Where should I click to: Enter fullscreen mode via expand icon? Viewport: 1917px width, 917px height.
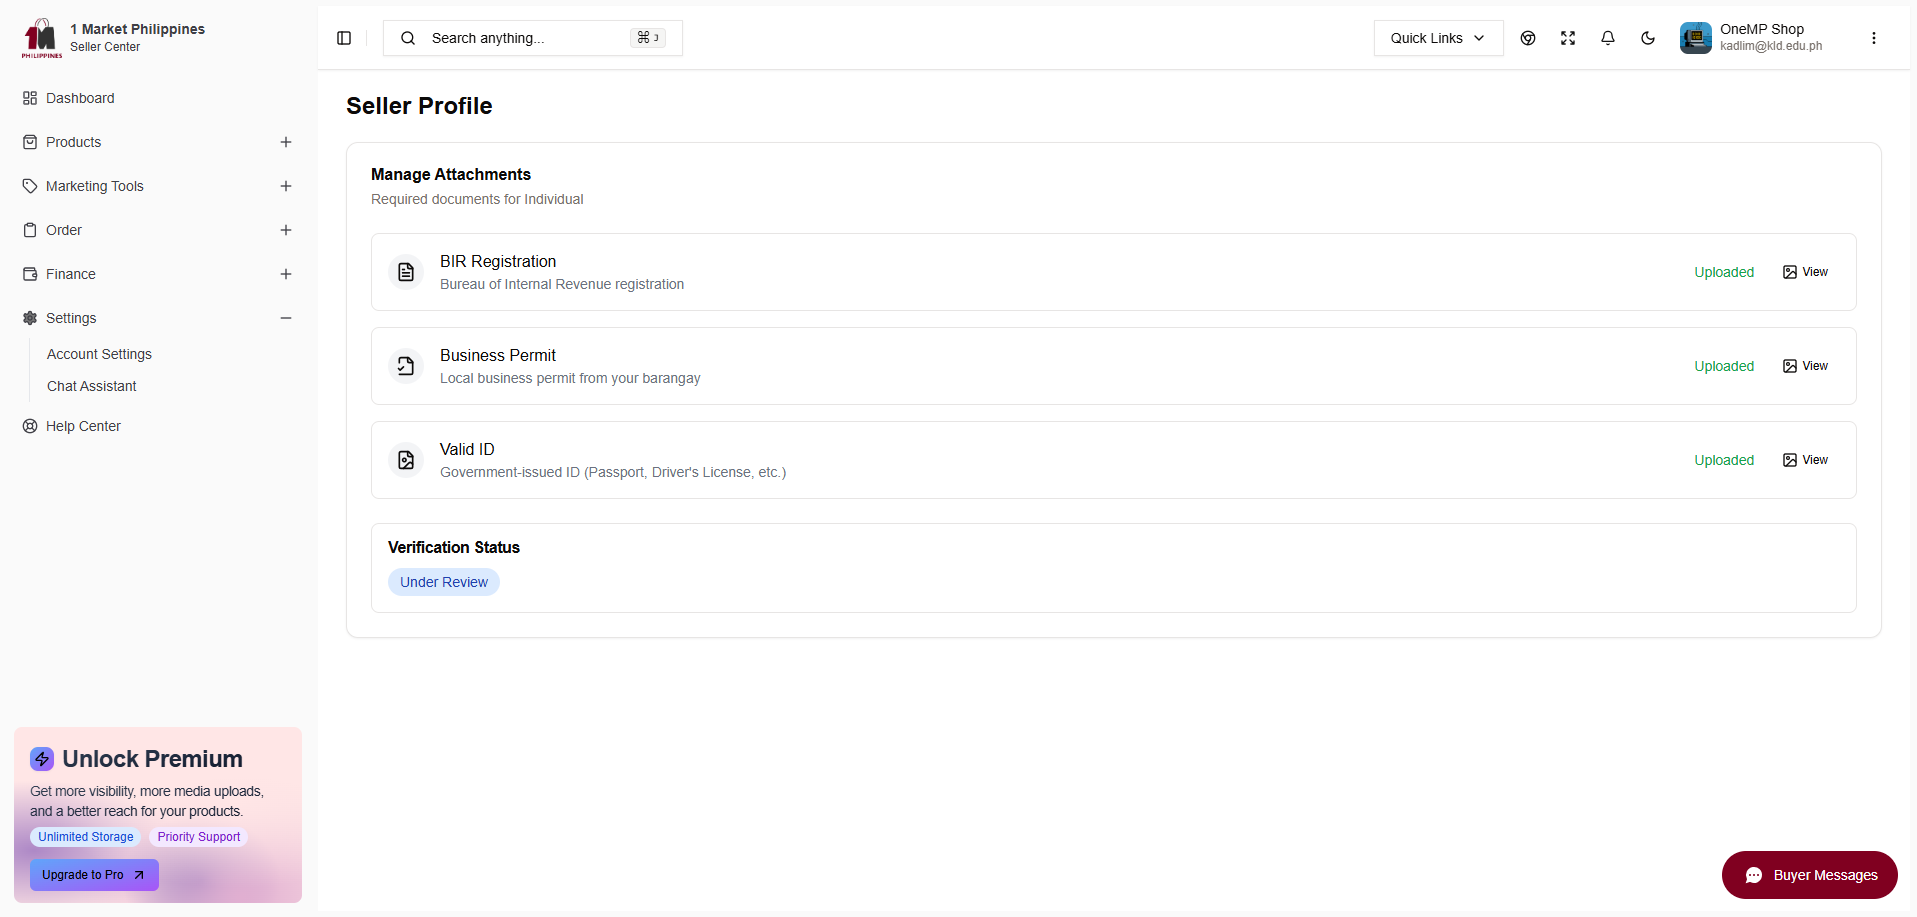click(x=1568, y=38)
